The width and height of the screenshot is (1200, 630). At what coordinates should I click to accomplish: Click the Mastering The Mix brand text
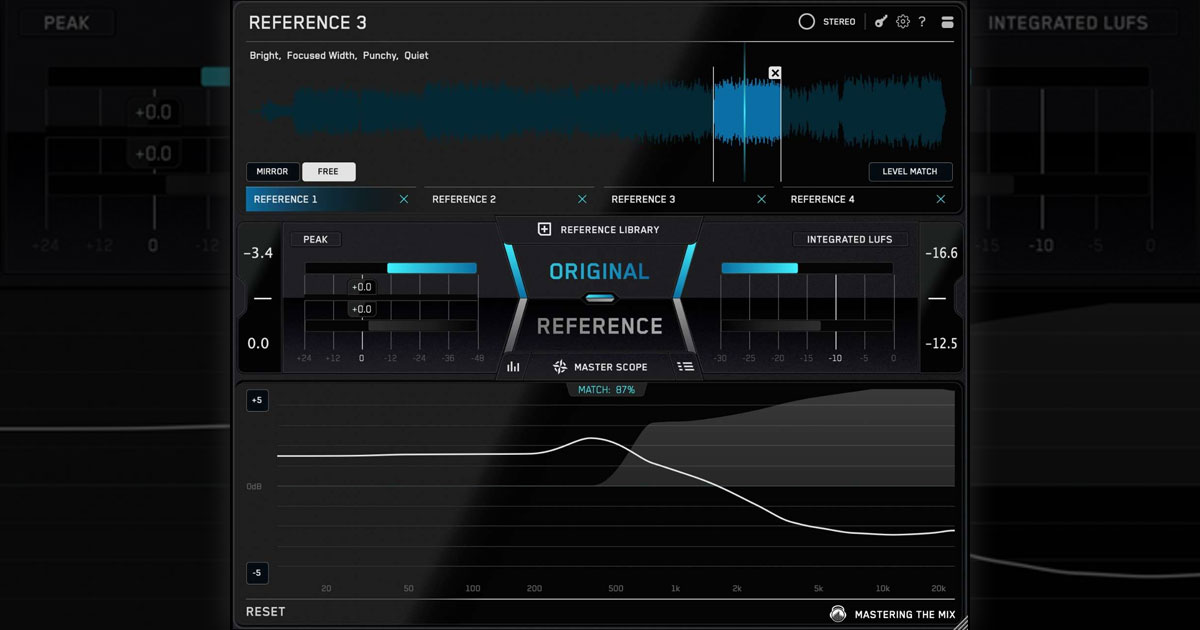(x=905, y=614)
